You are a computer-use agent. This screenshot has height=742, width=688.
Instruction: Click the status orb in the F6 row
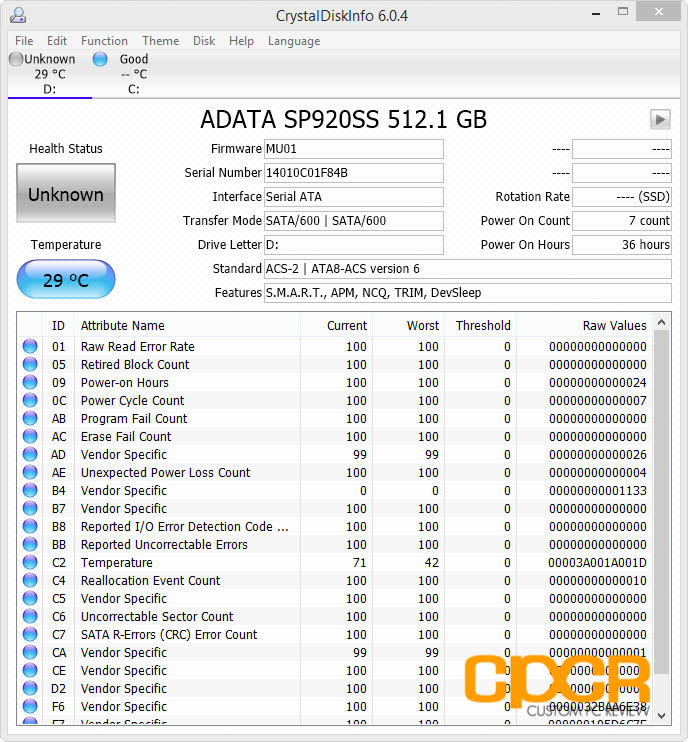[x=30, y=706]
